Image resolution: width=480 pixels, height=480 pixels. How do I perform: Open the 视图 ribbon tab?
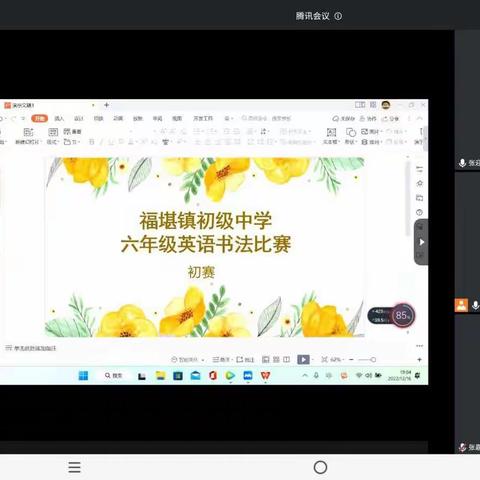point(177,118)
